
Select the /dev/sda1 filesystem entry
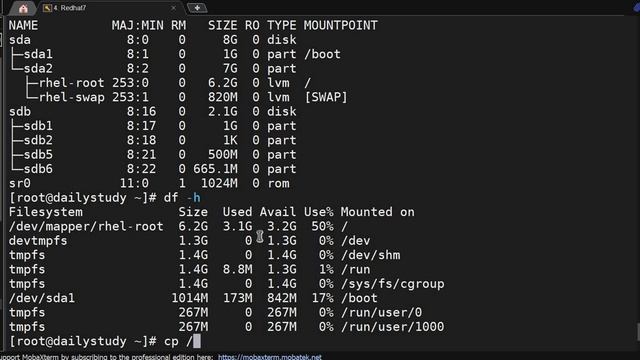pos(42,298)
